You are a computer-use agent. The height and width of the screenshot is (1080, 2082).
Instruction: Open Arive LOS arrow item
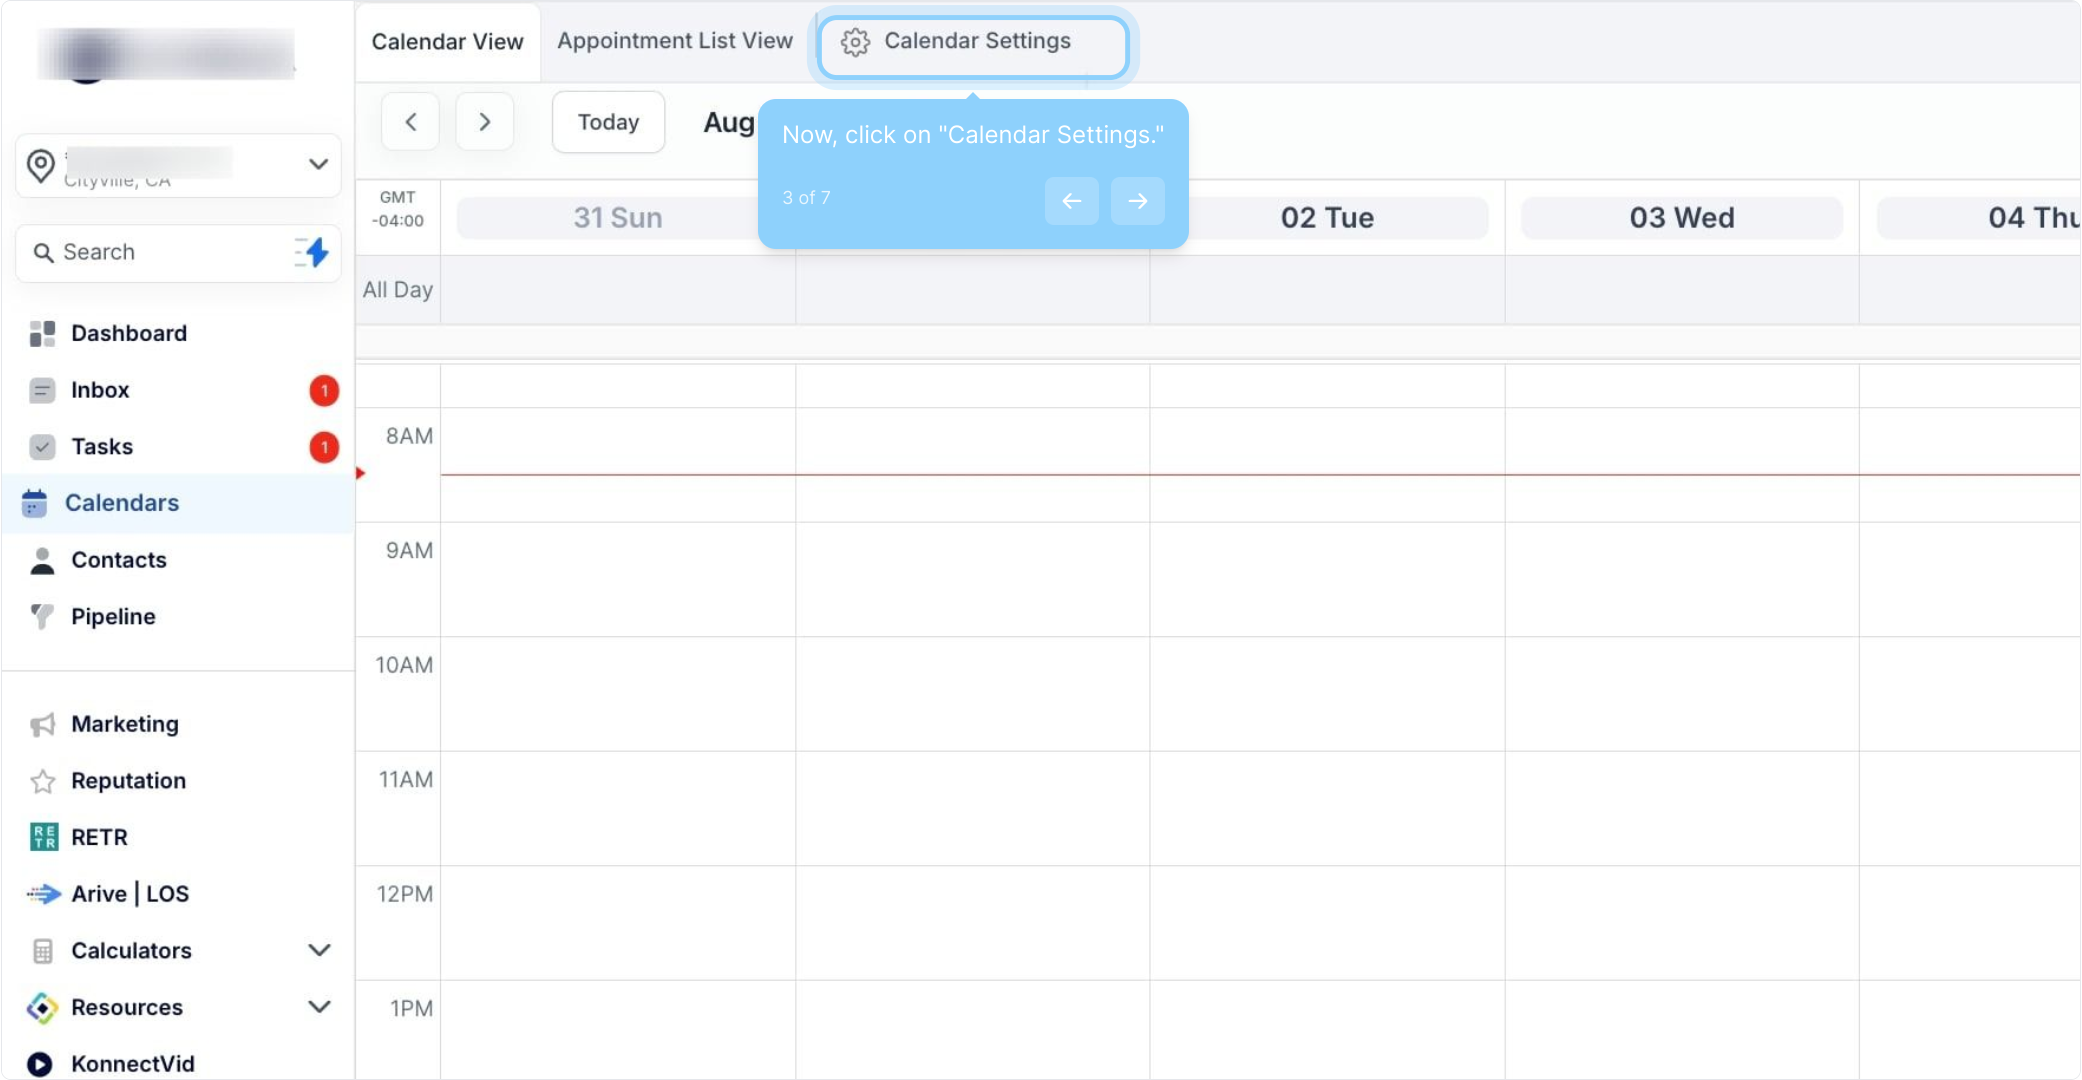point(129,894)
